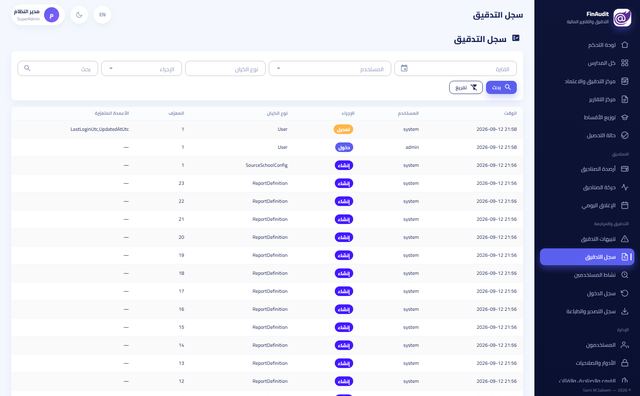Viewport: 640px width, 396px height.
Task: Focus the بحث text search box
Action: pos(58,69)
